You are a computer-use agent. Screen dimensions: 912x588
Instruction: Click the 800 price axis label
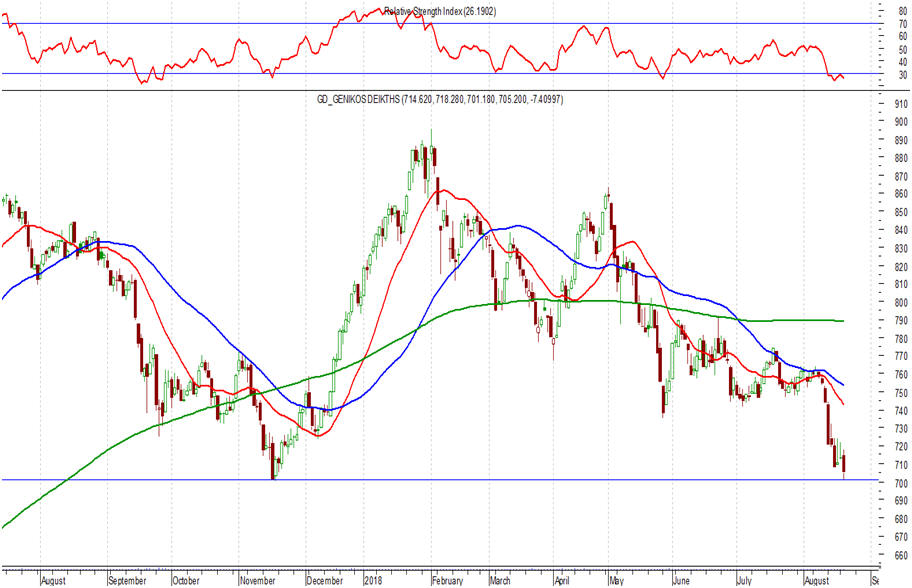pyautogui.click(x=901, y=302)
